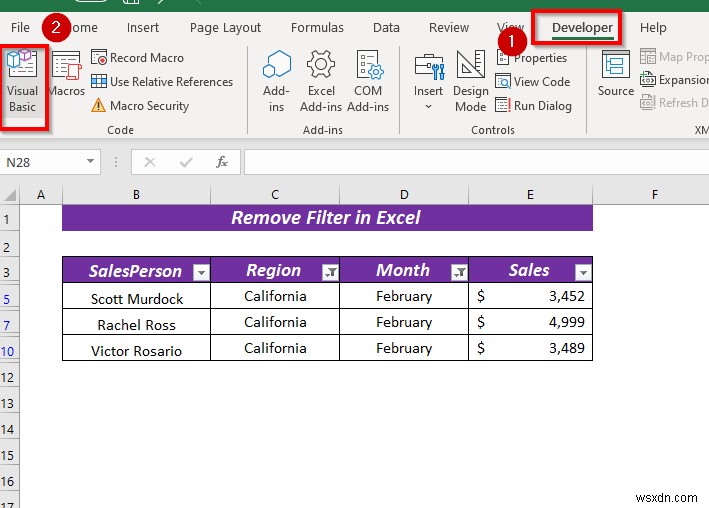Toggle Use Relative References
709x508 pixels.
click(x=162, y=82)
